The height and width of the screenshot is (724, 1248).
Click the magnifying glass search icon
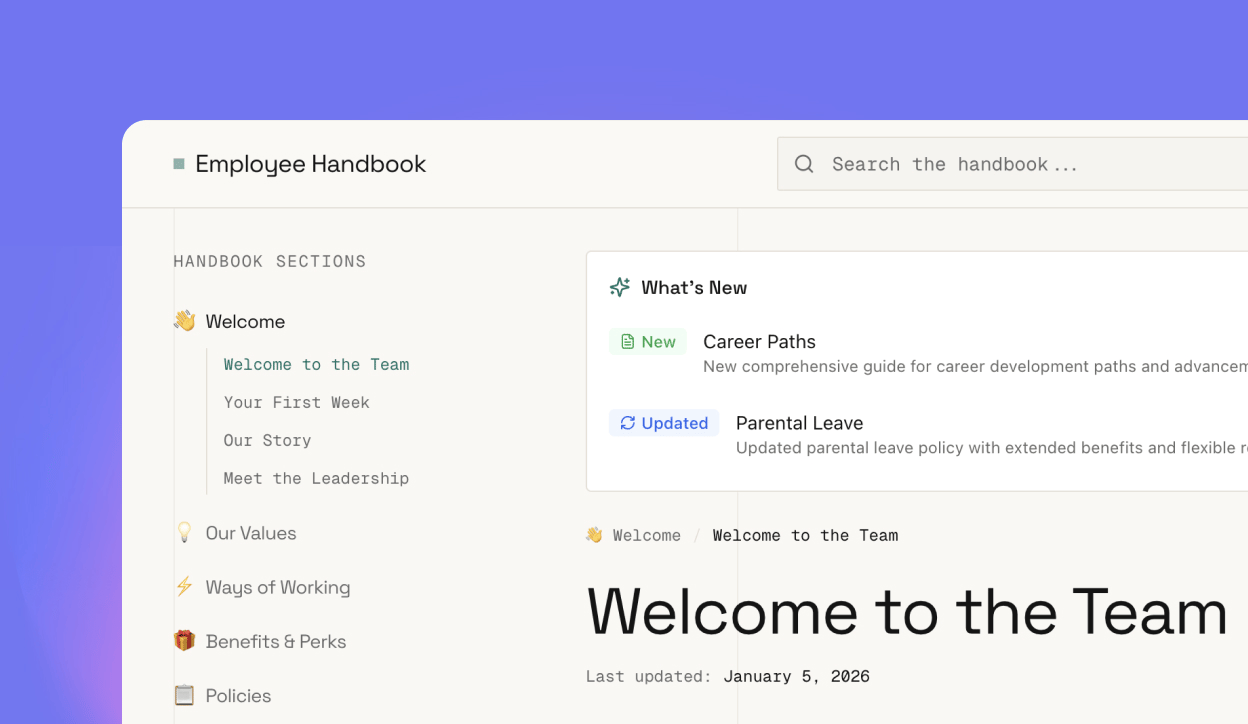804,164
